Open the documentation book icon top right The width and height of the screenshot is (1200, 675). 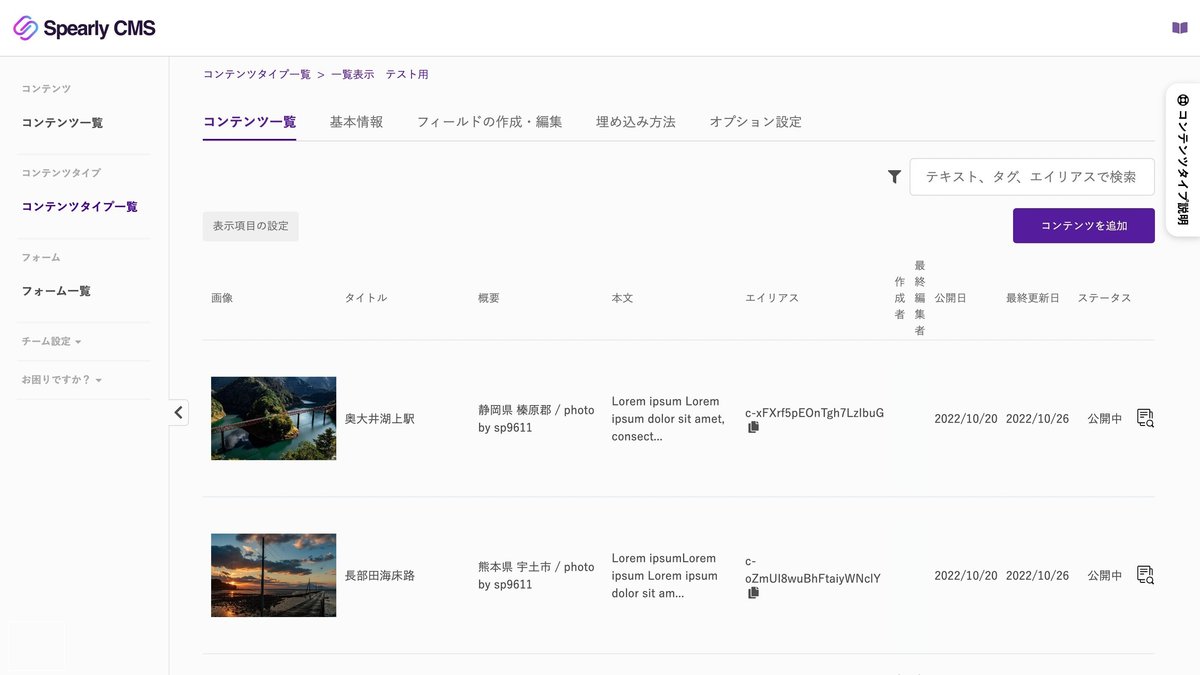click(1178, 27)
